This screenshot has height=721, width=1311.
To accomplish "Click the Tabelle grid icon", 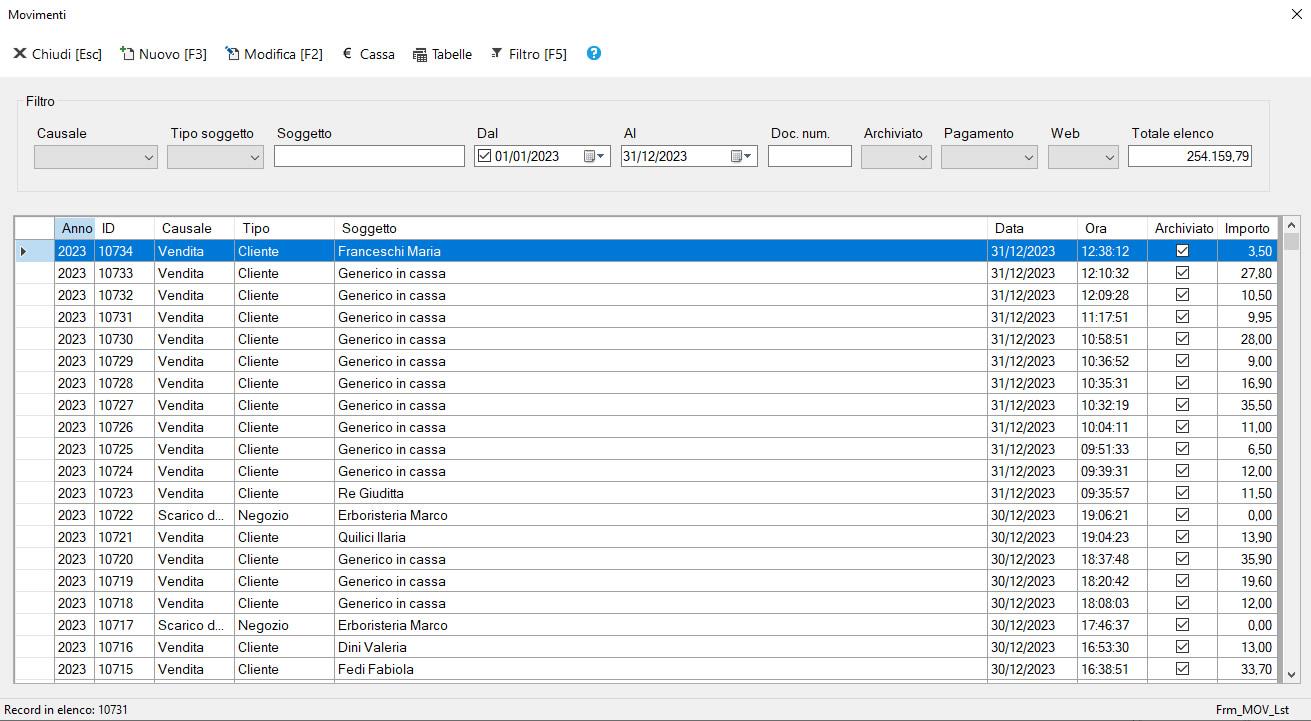I will point(420,54).
